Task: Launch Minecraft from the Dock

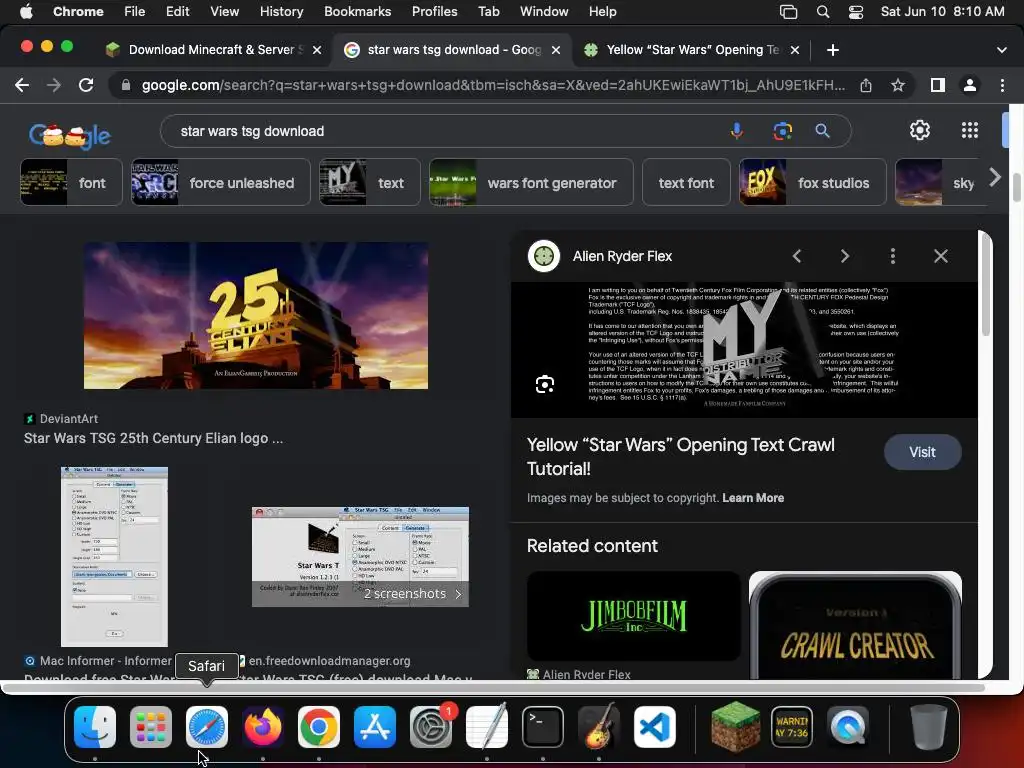Action: pos(735,727)
